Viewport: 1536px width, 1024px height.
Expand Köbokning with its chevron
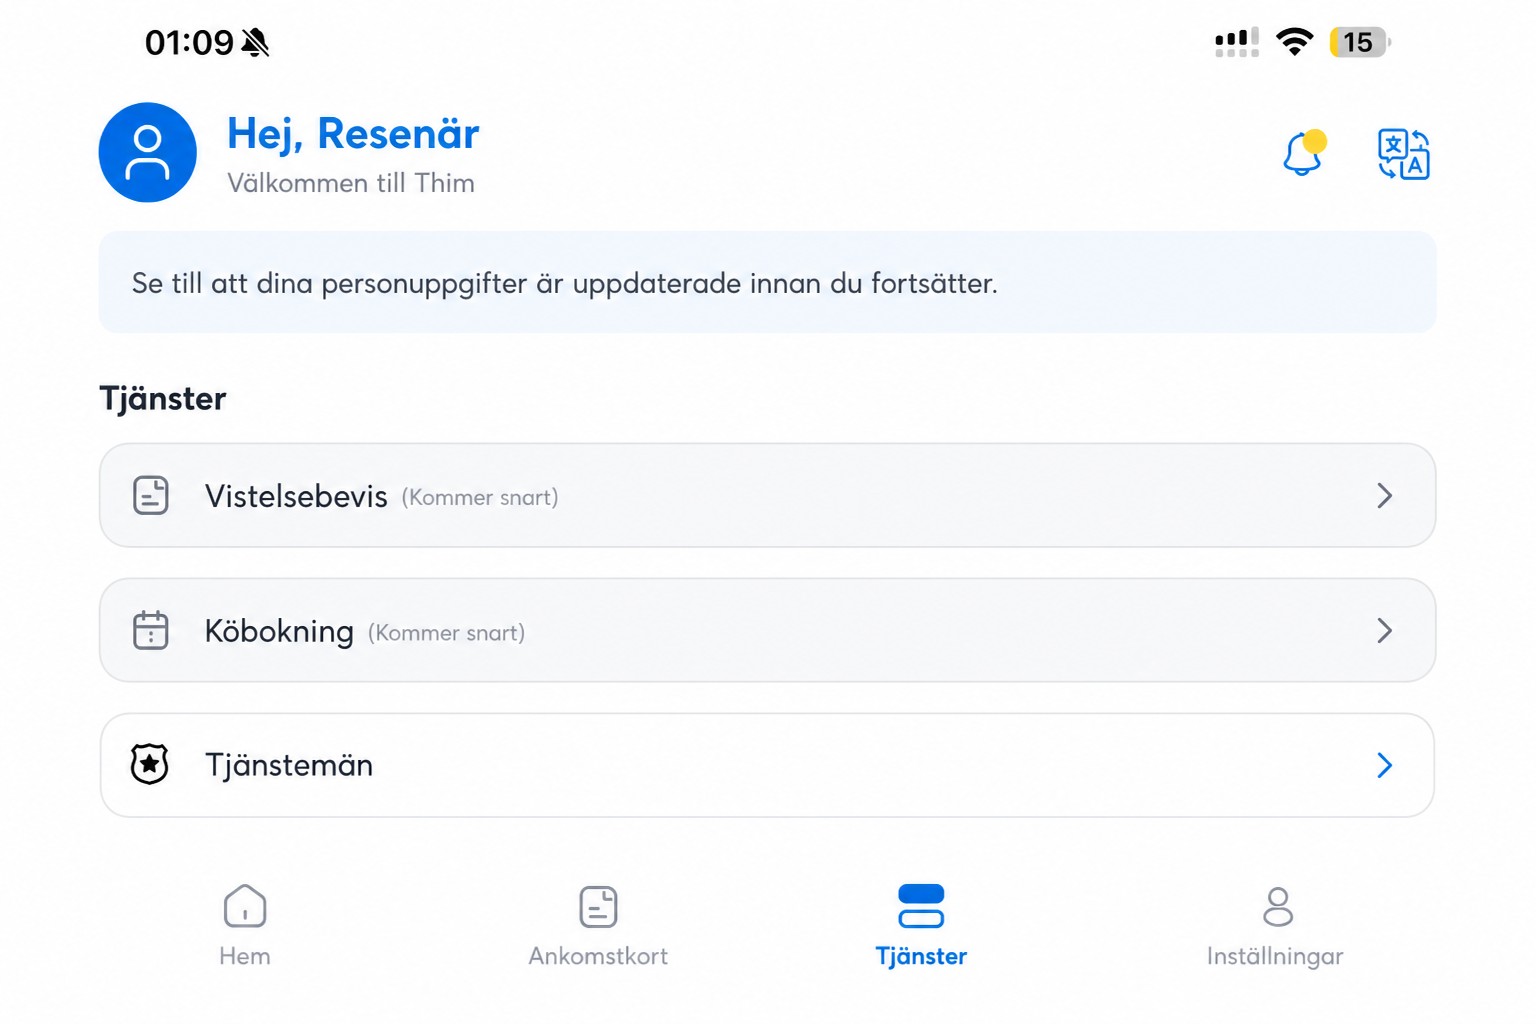pyautogui.click(x=1384, y=630)
